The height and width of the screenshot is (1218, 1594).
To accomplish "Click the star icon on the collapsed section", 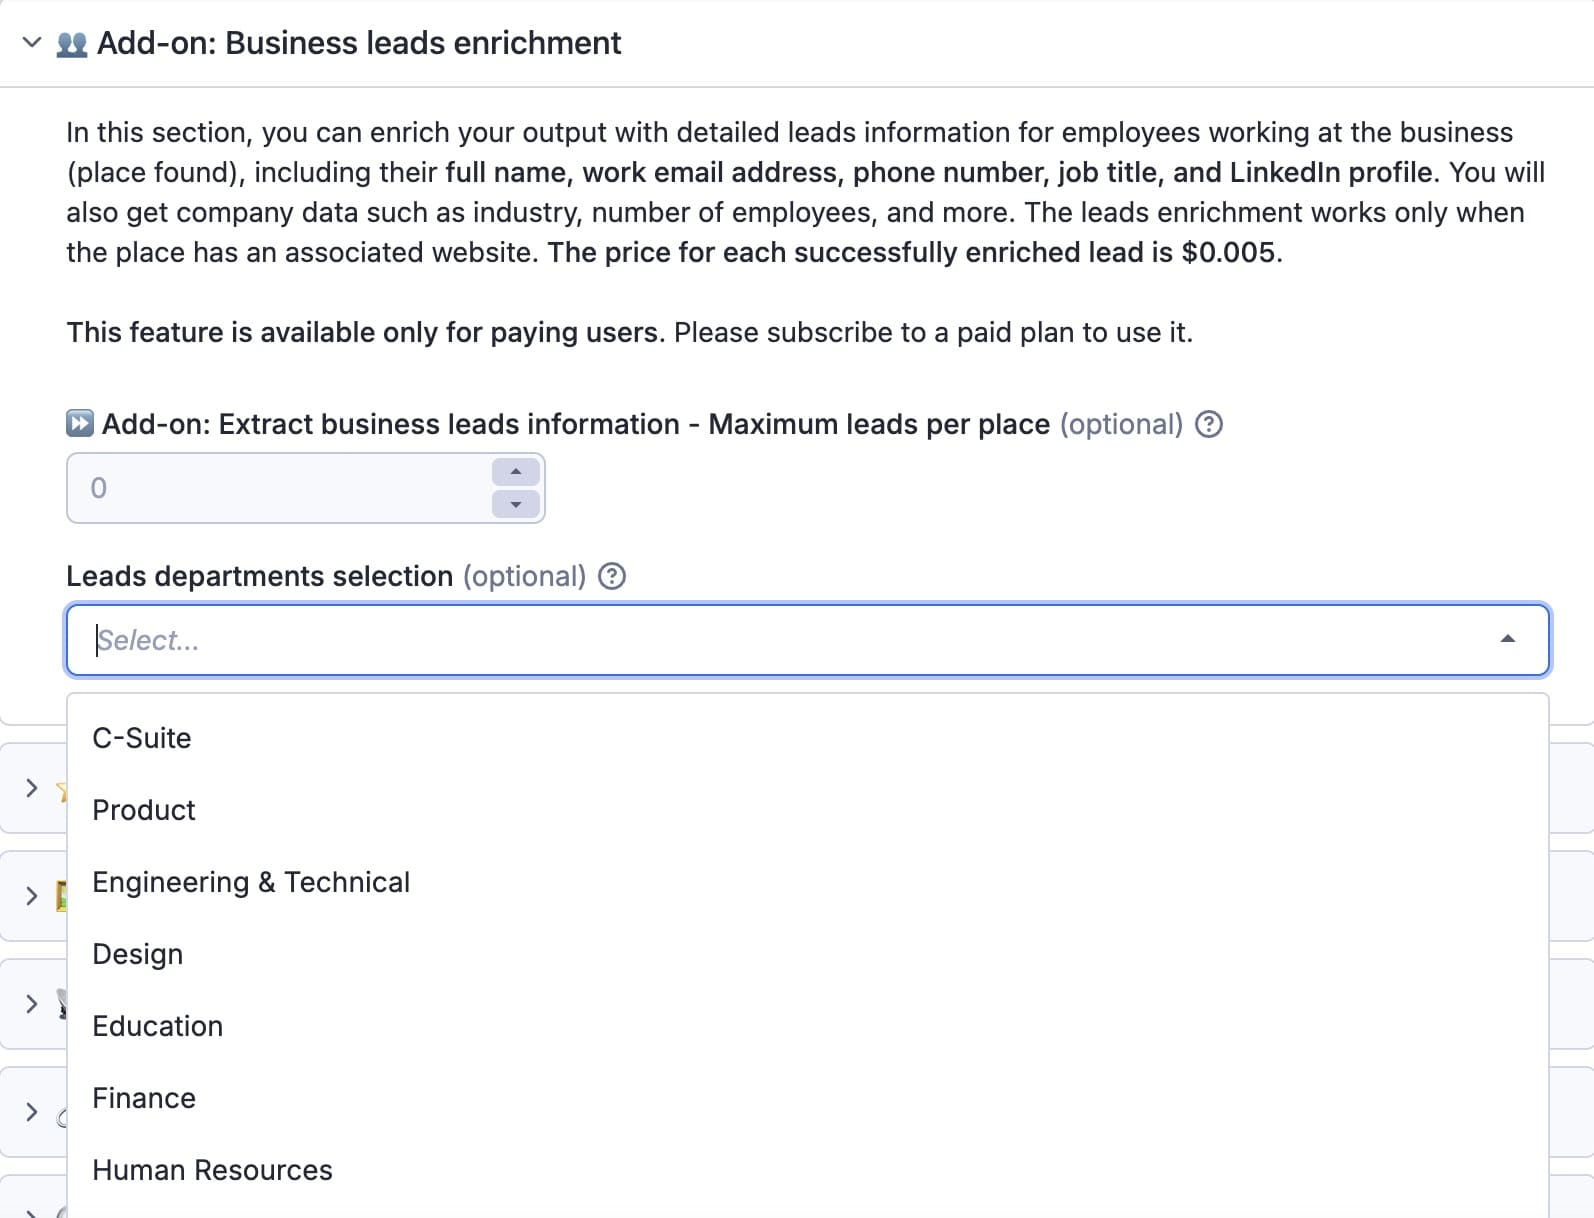I will [63, 789].
